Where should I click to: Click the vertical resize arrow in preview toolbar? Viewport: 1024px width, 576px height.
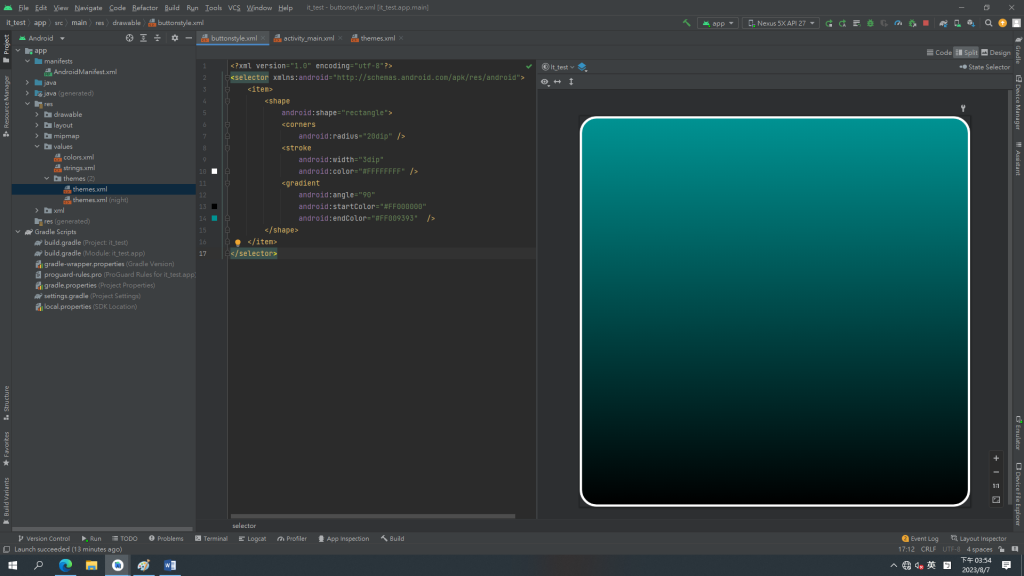(571, 82)
